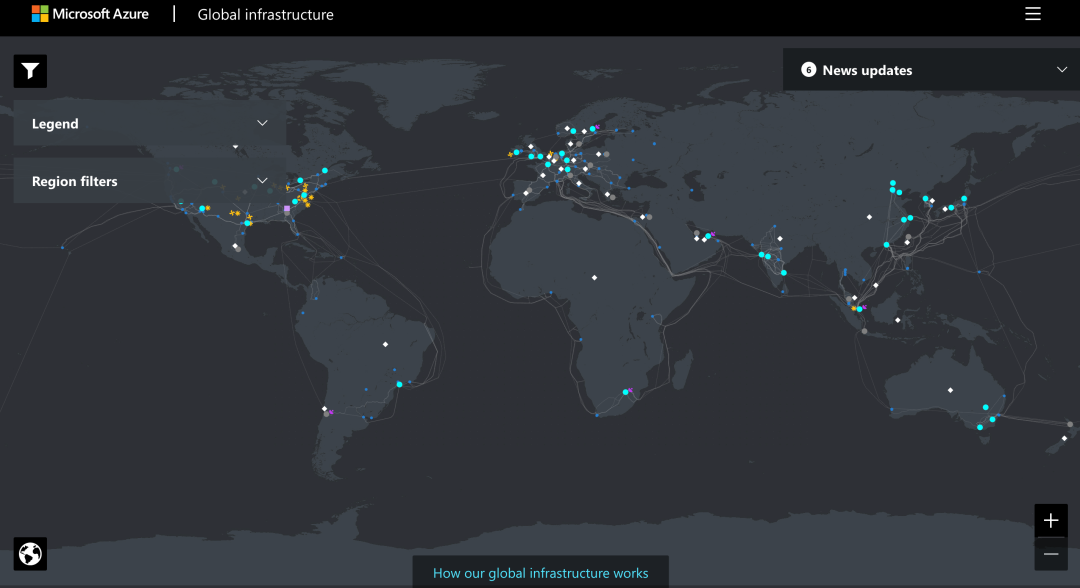Select the central Australia white diamond marker

(x=951, y=390)
